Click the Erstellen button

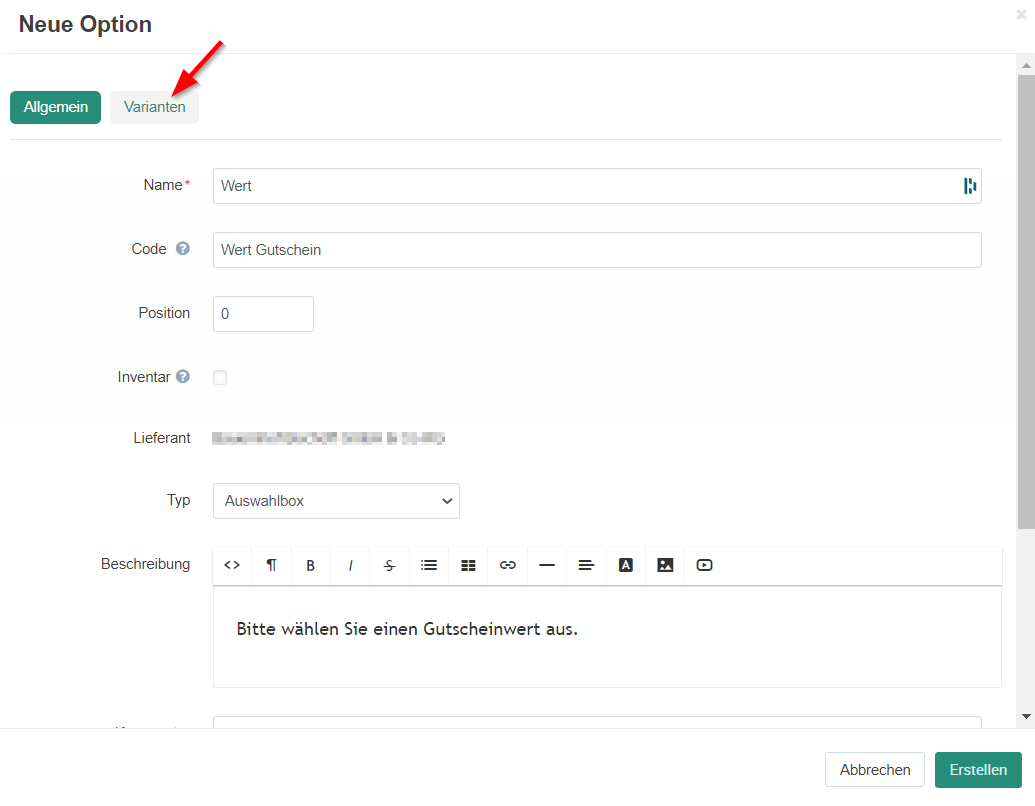(978, 770)
